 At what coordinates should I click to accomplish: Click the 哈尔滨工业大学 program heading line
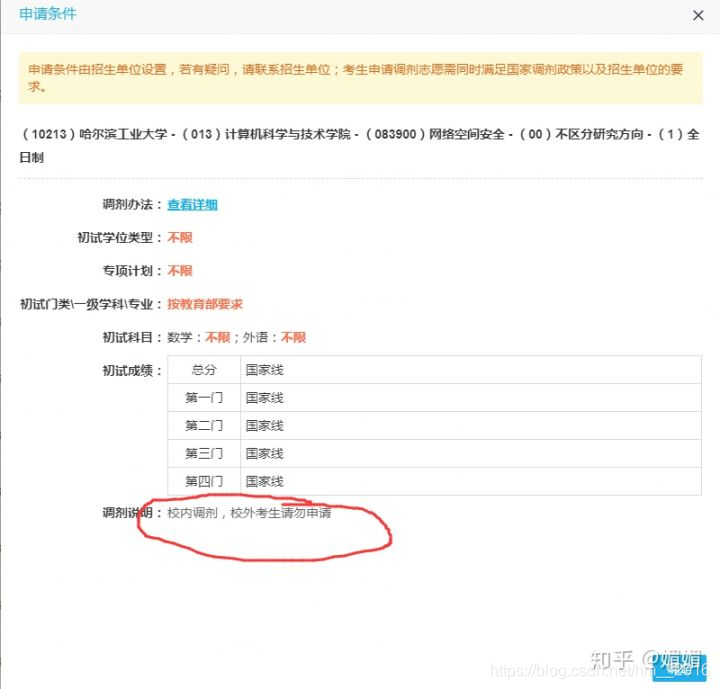[360, 145]
